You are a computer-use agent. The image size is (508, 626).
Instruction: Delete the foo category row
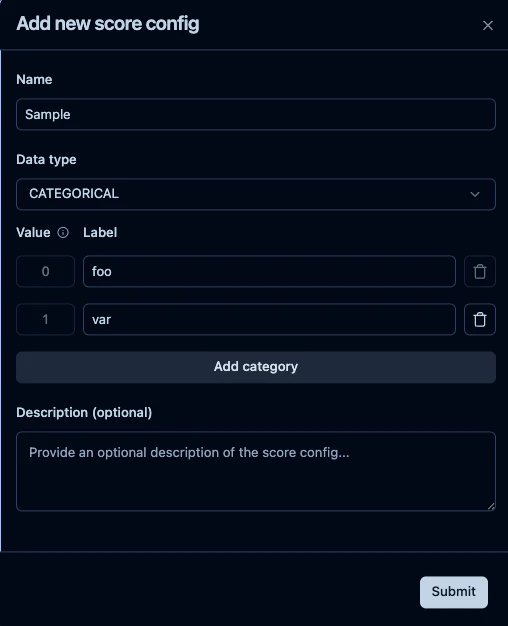[480, 271]
